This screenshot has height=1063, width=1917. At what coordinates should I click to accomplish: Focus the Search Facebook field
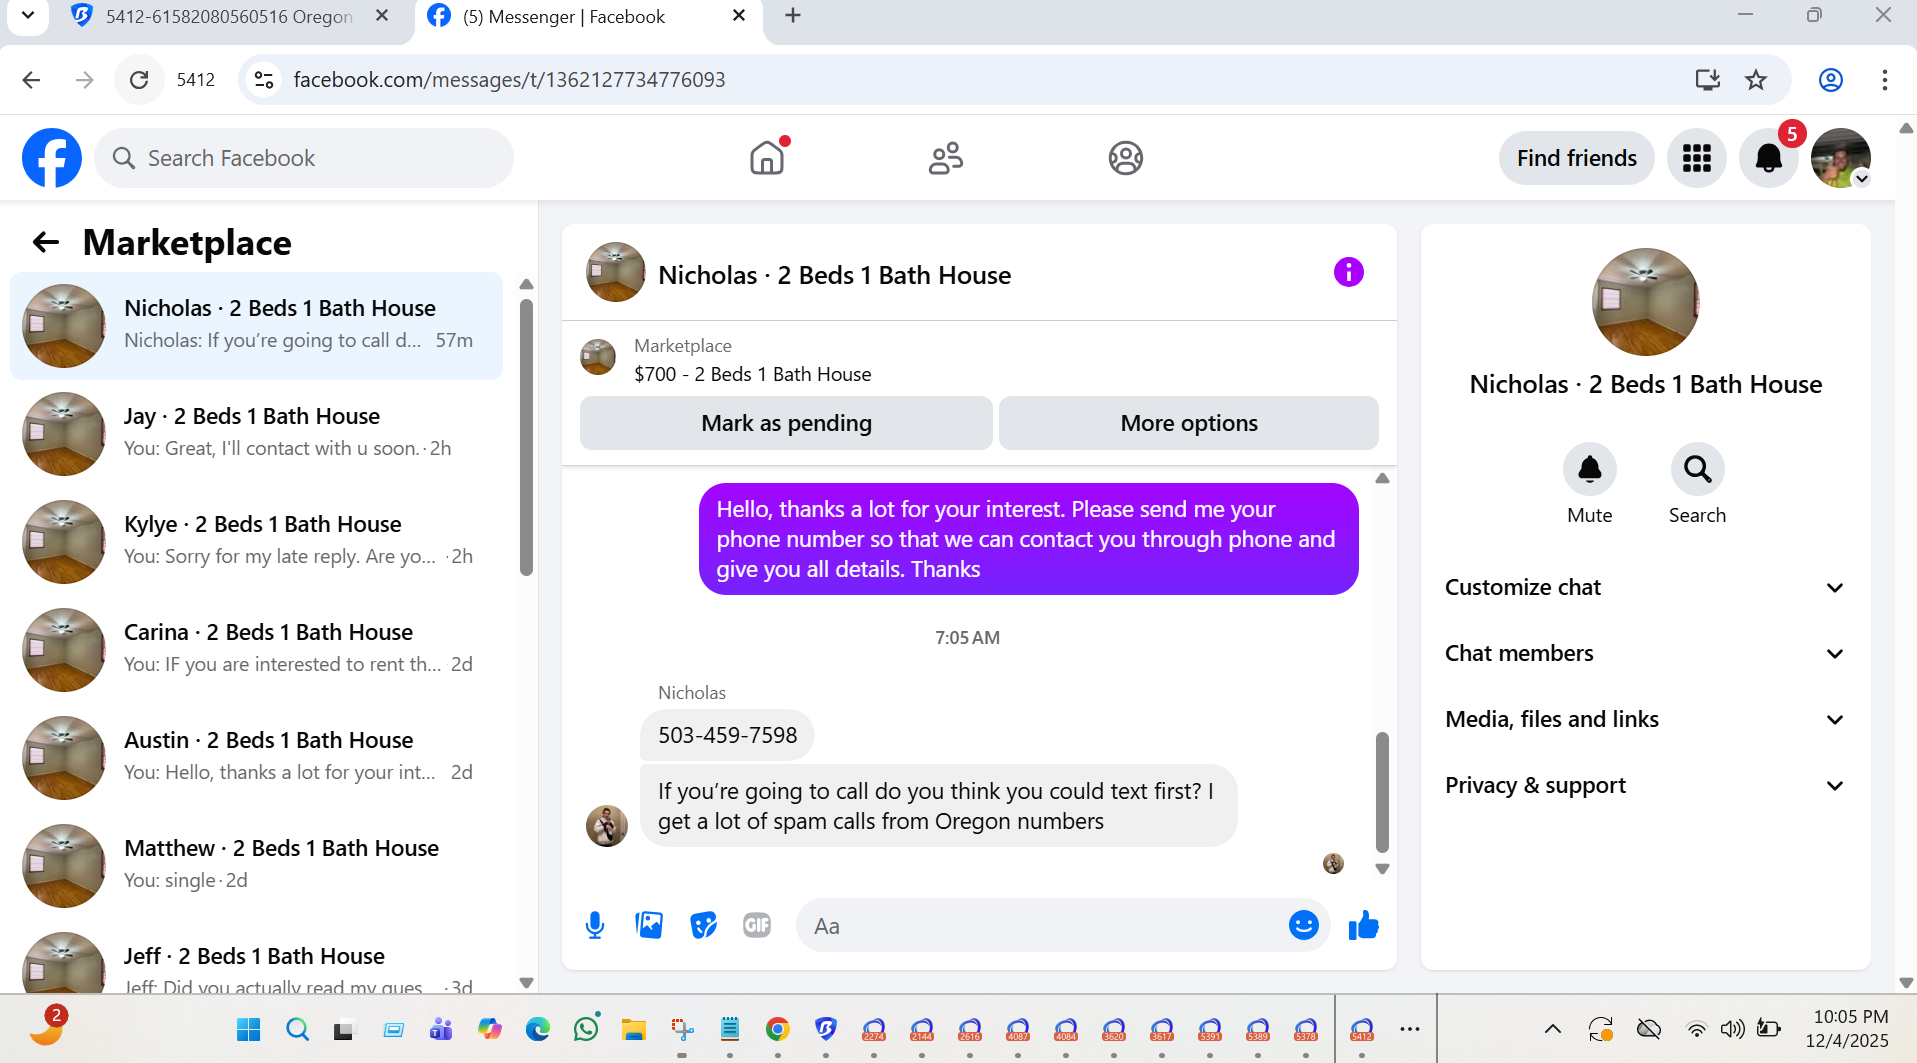[304, 158]
